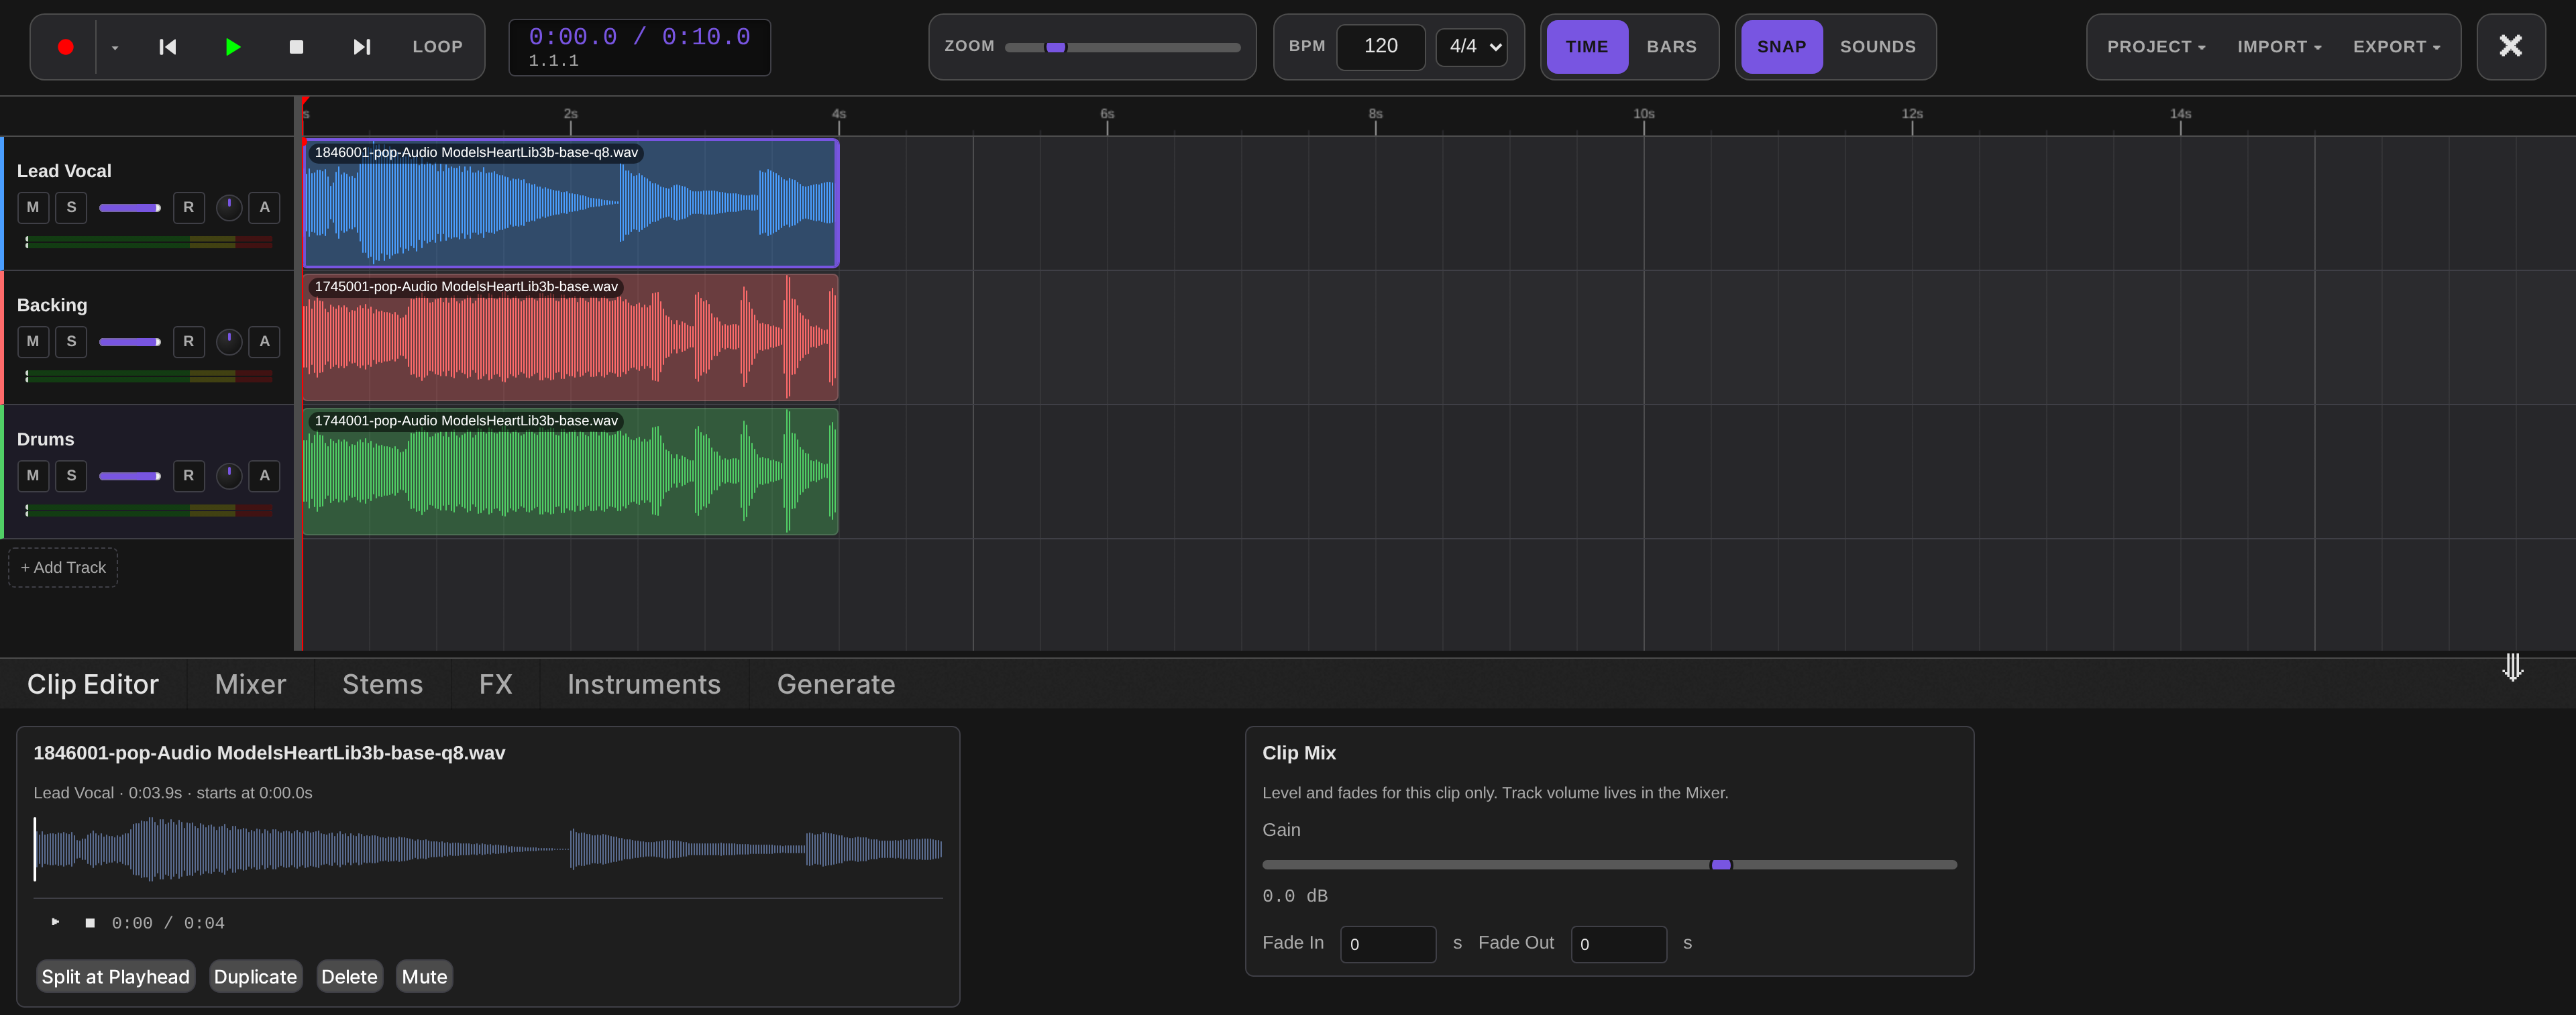This screenshot has height=1015, width=2576.
Task: Skip back to the start
Action: click(x=168, y=47)
